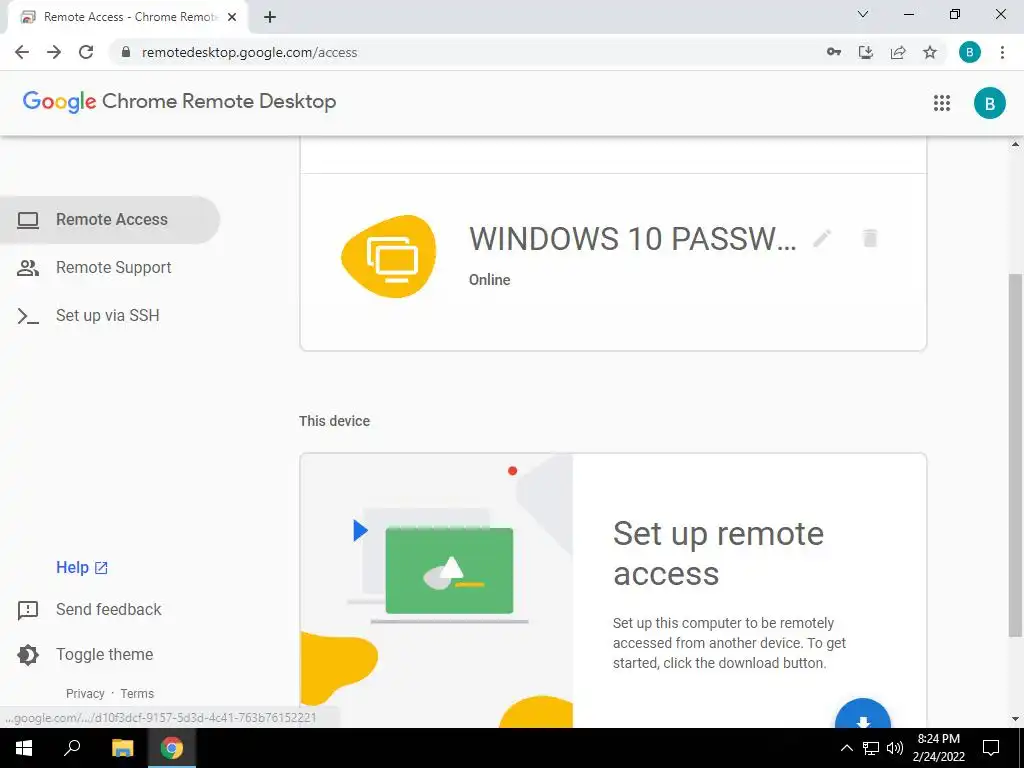Open the Help link
The image size is (1024, 768).
pos(82,568)
